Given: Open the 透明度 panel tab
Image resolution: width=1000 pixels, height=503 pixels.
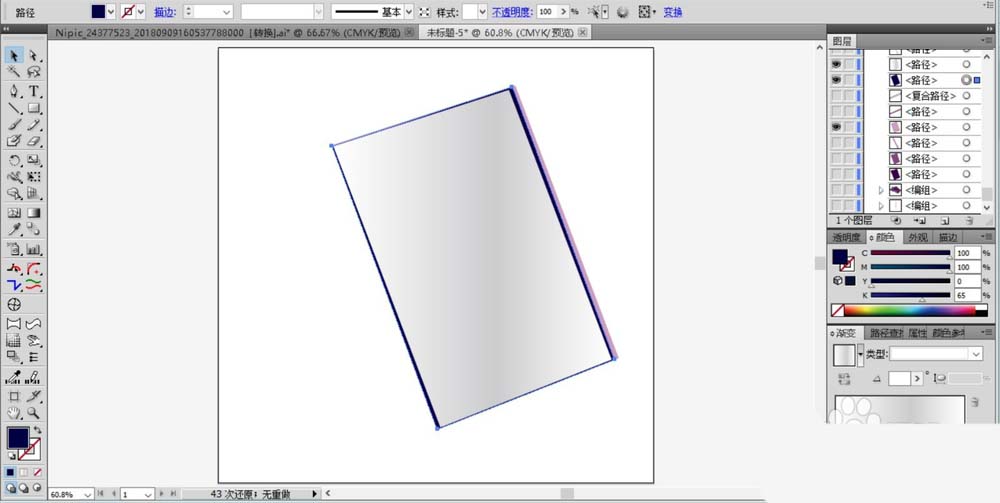Looking at the screenshot, I should coord(846,237).
